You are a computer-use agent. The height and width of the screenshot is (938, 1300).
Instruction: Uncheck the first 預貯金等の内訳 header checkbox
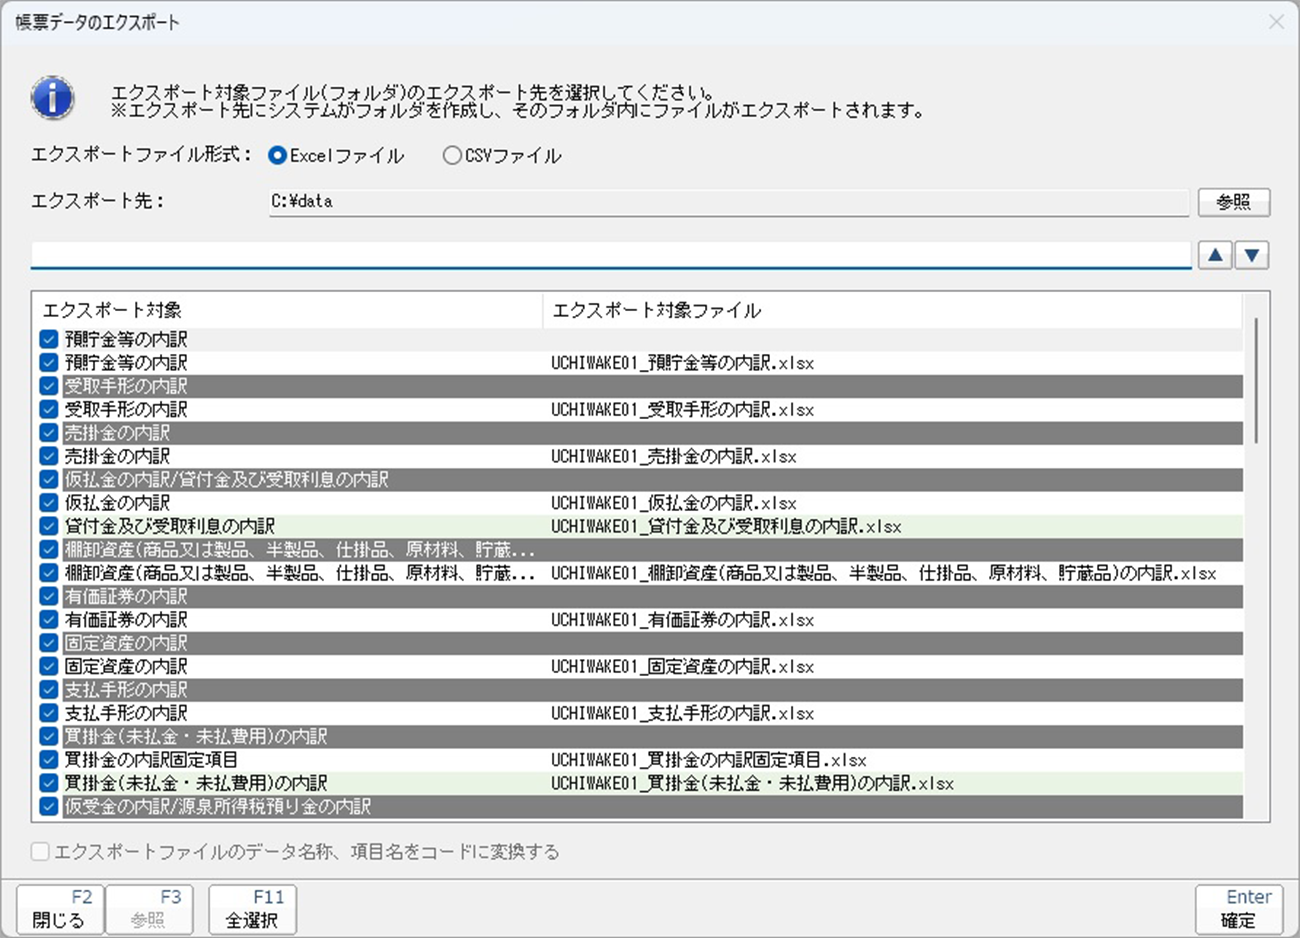coord(49,339)
